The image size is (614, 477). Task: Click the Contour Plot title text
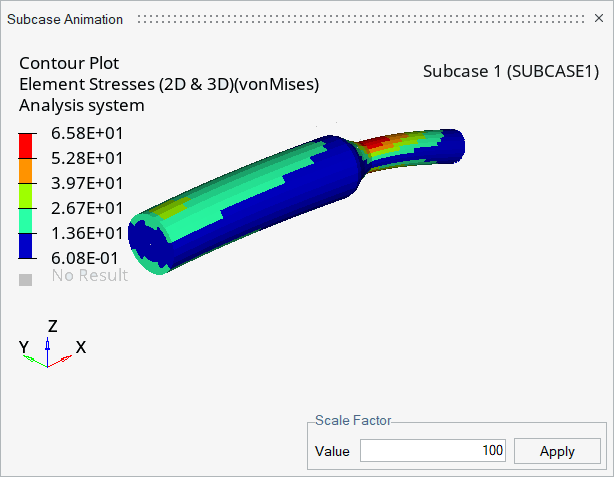(69, 63)
